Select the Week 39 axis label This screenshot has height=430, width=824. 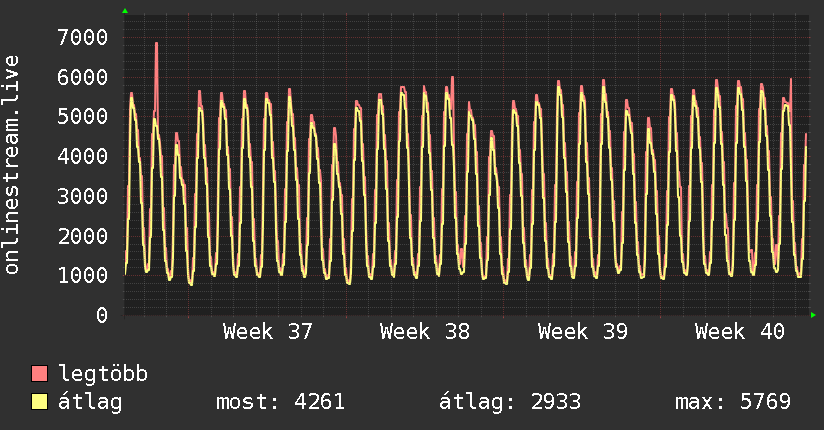point(582,332)
